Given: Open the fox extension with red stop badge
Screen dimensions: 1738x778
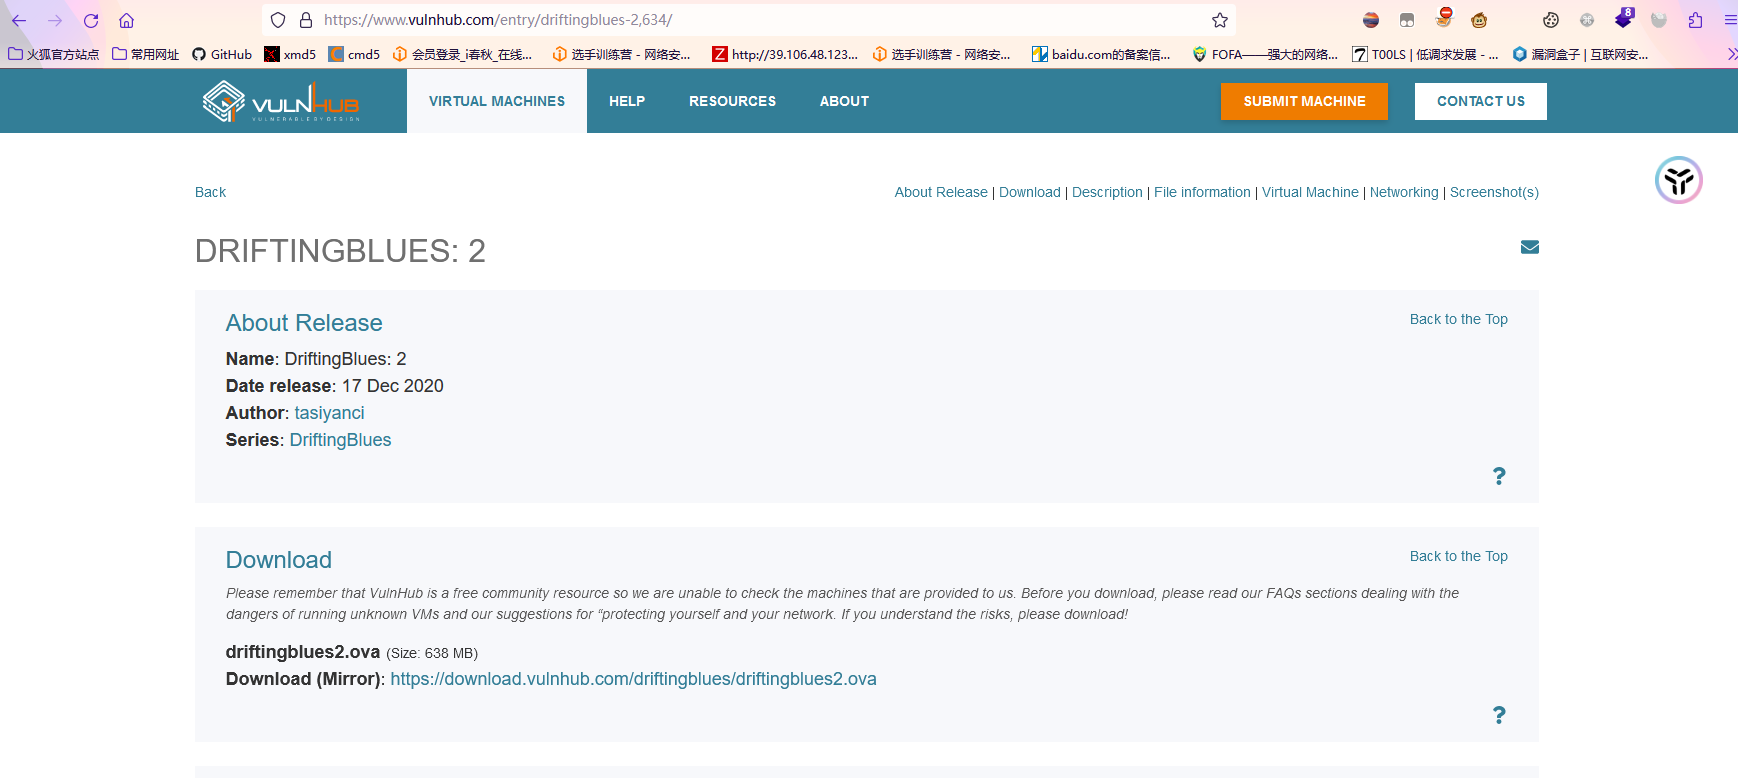Looking at the screenshot, I should point(1443,17).
